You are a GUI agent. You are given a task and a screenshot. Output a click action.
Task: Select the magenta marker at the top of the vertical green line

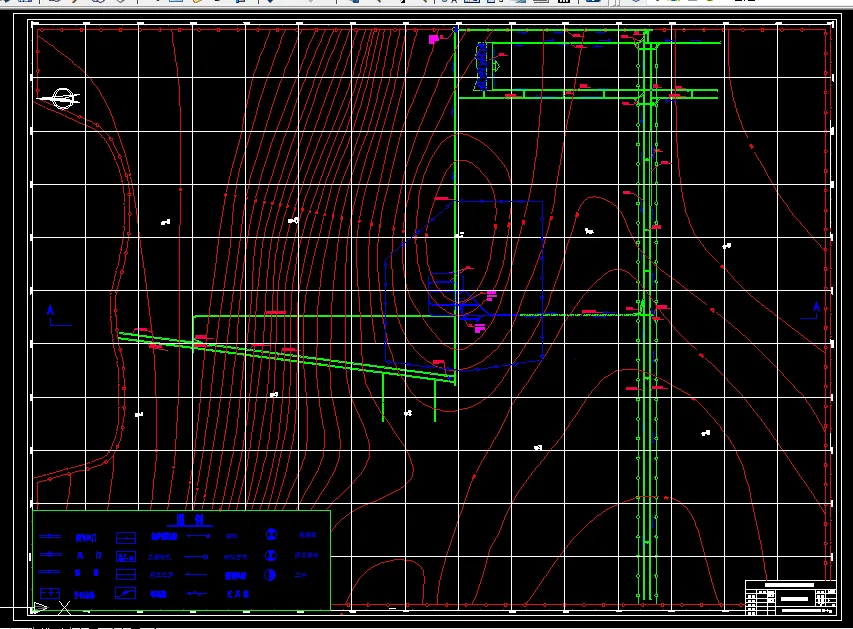point(434,39)
